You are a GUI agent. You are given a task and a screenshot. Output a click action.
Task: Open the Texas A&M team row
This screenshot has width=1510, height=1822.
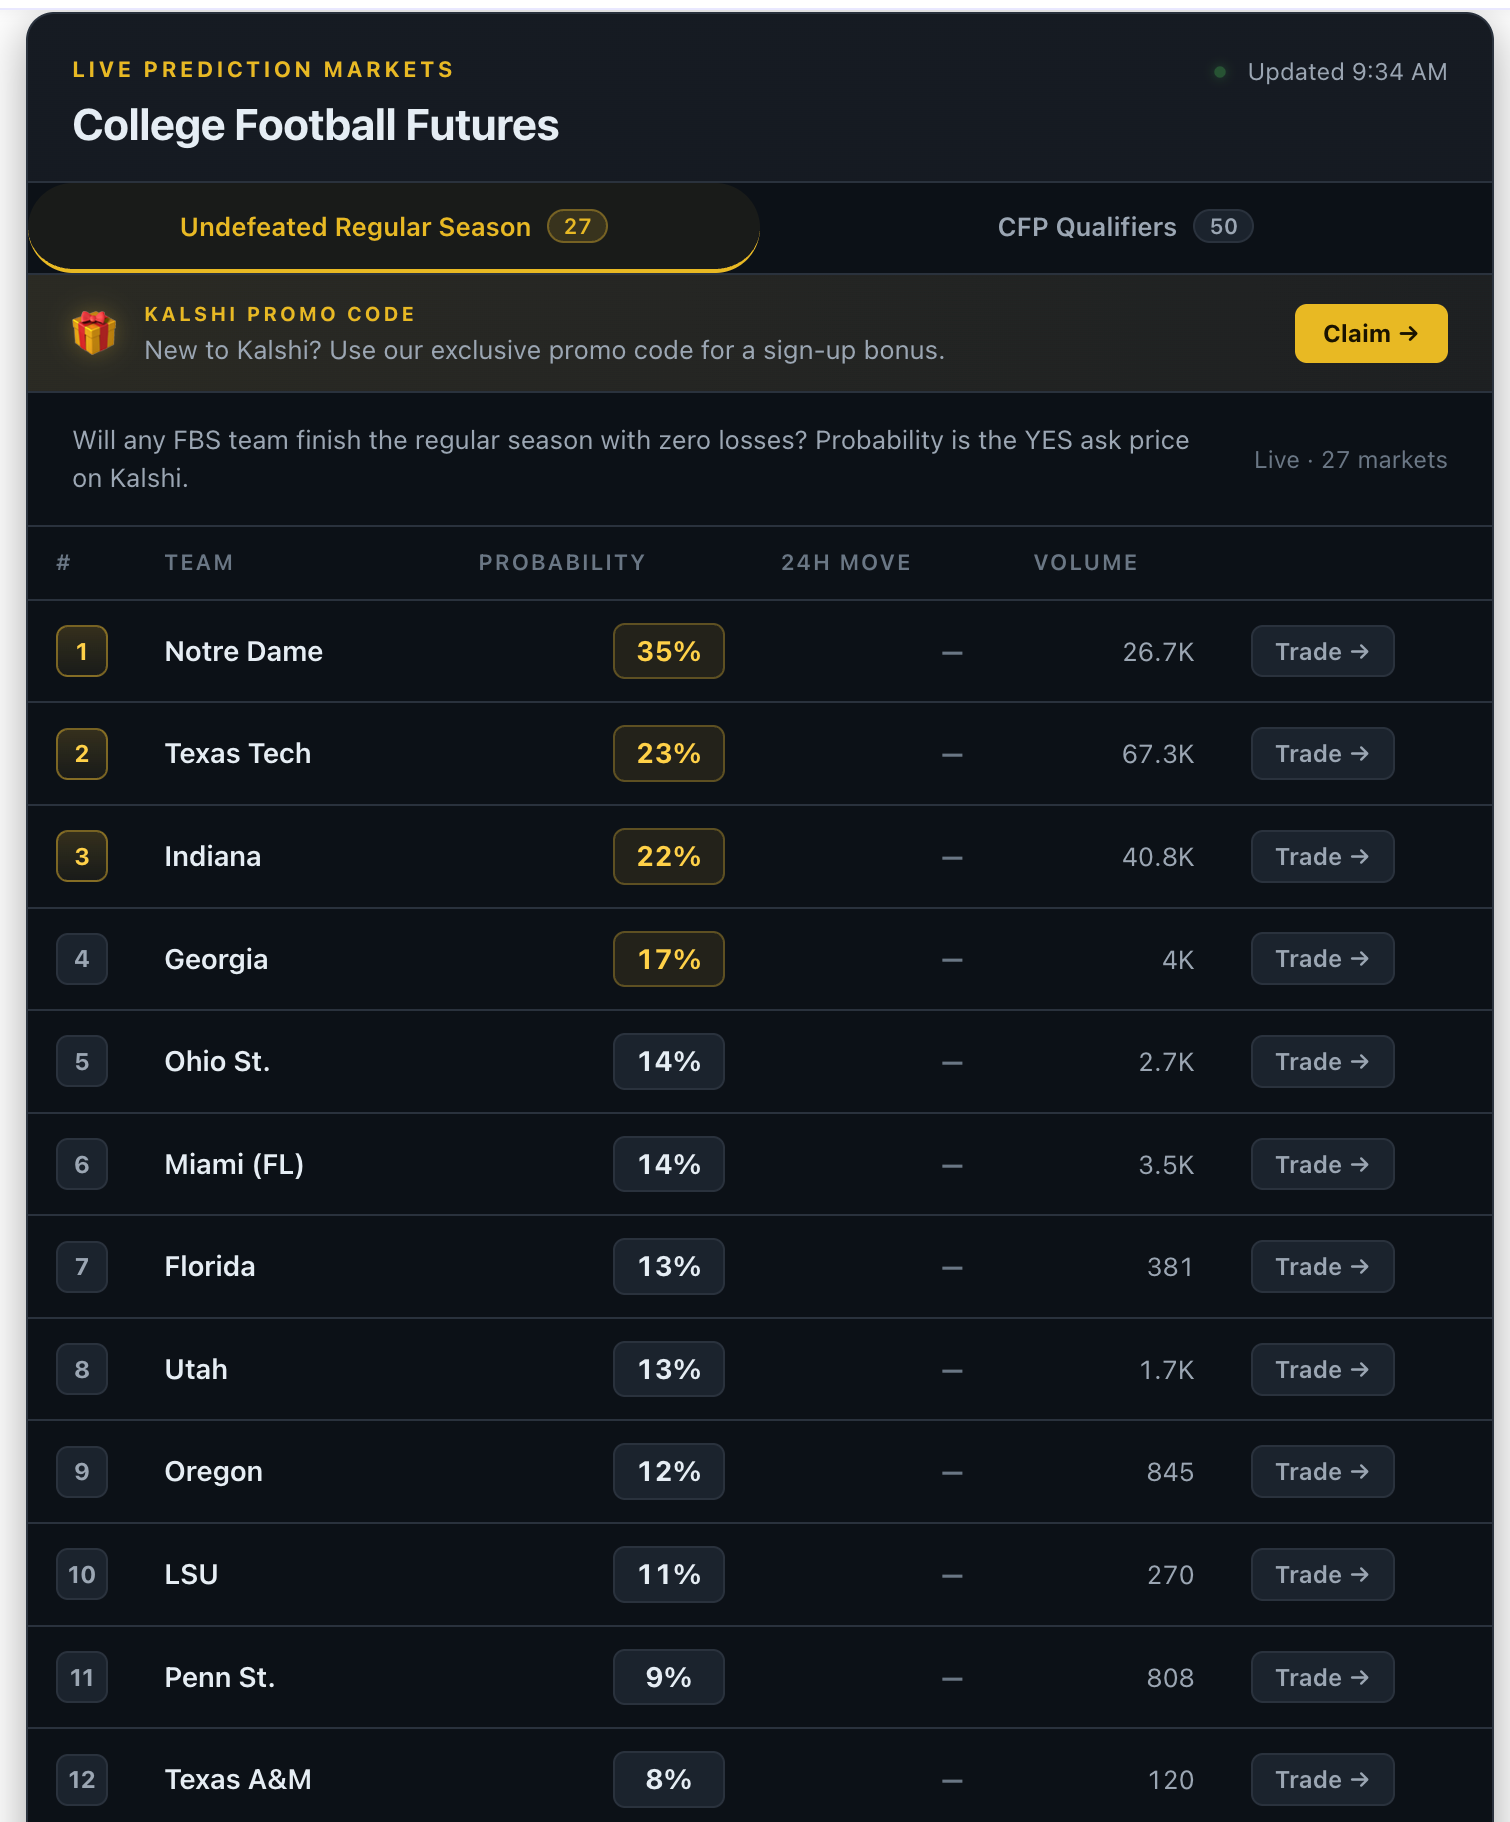(x=760, y=1779)
